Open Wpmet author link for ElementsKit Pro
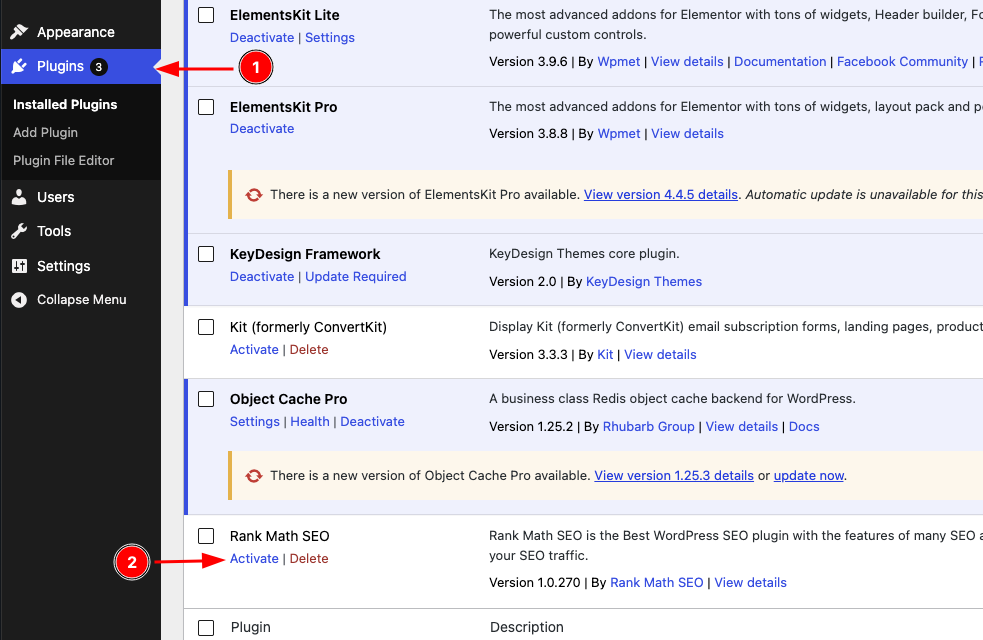Viewport: 983px width, 640px height. (619, 134)
